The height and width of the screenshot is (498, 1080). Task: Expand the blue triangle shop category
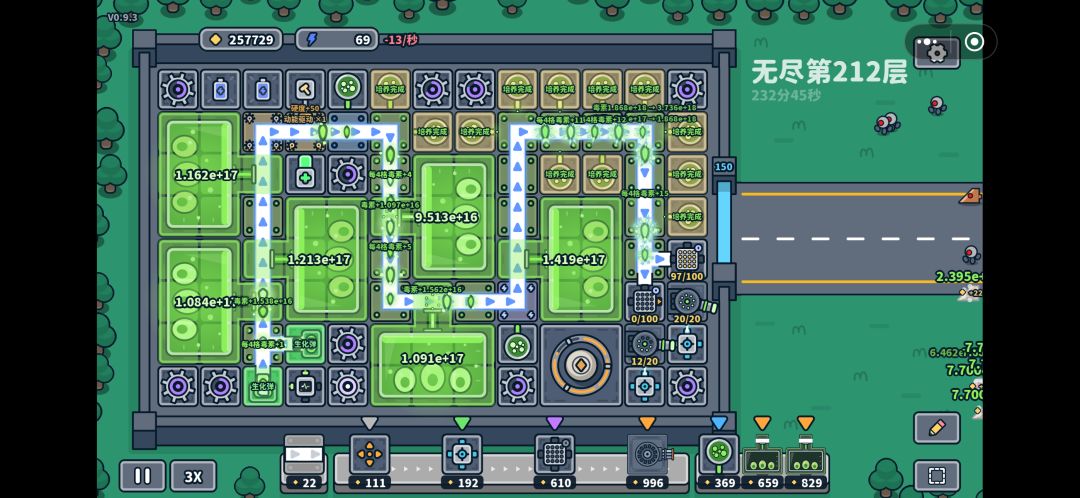click(719, 423)
